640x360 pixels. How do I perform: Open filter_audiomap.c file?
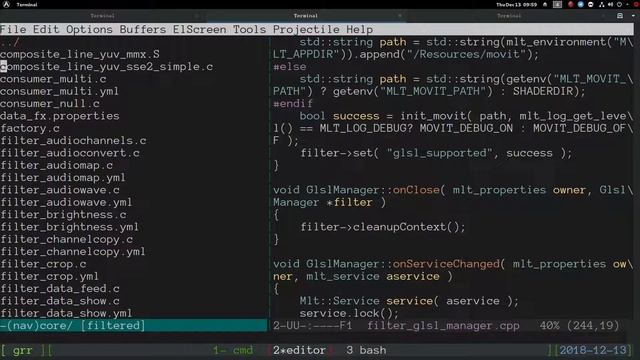point(56,165)
